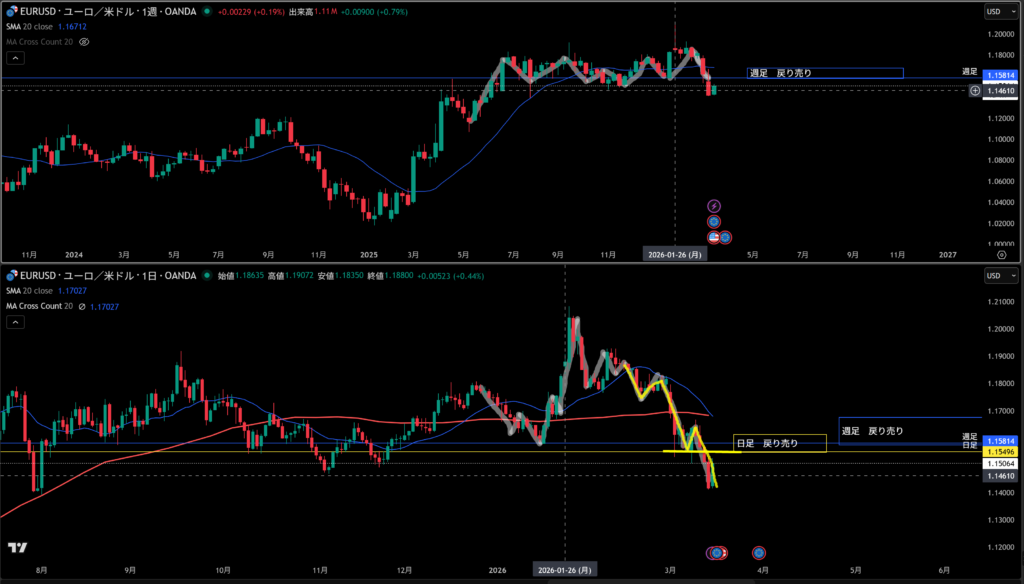
Task: Click EURUSD symbol flag icon on daily chart
Action: point(10,276)
